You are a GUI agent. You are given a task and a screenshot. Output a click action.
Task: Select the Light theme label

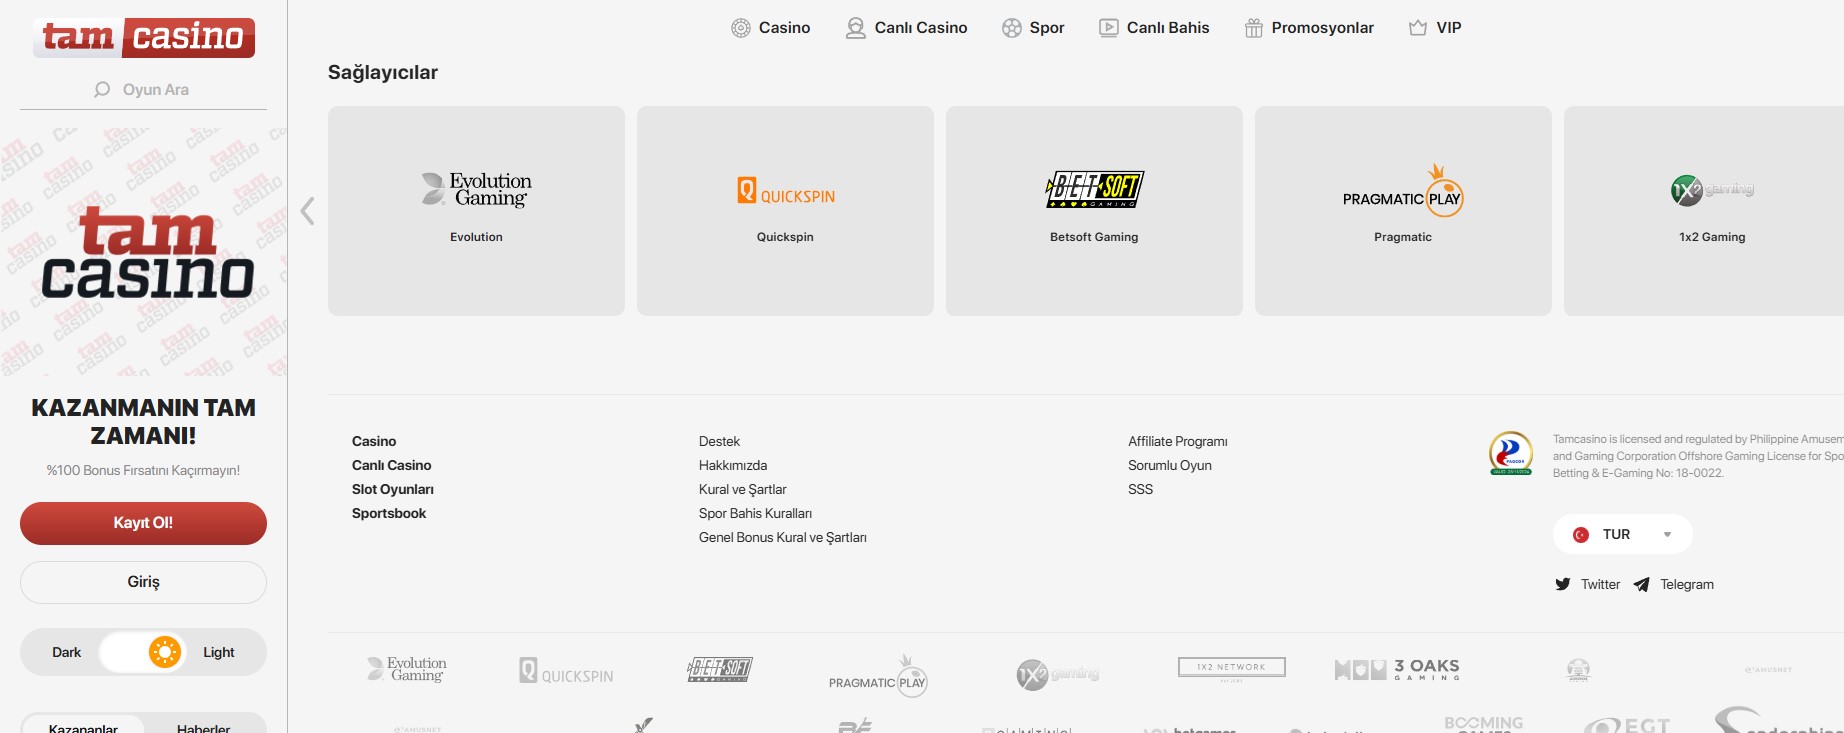219,652
